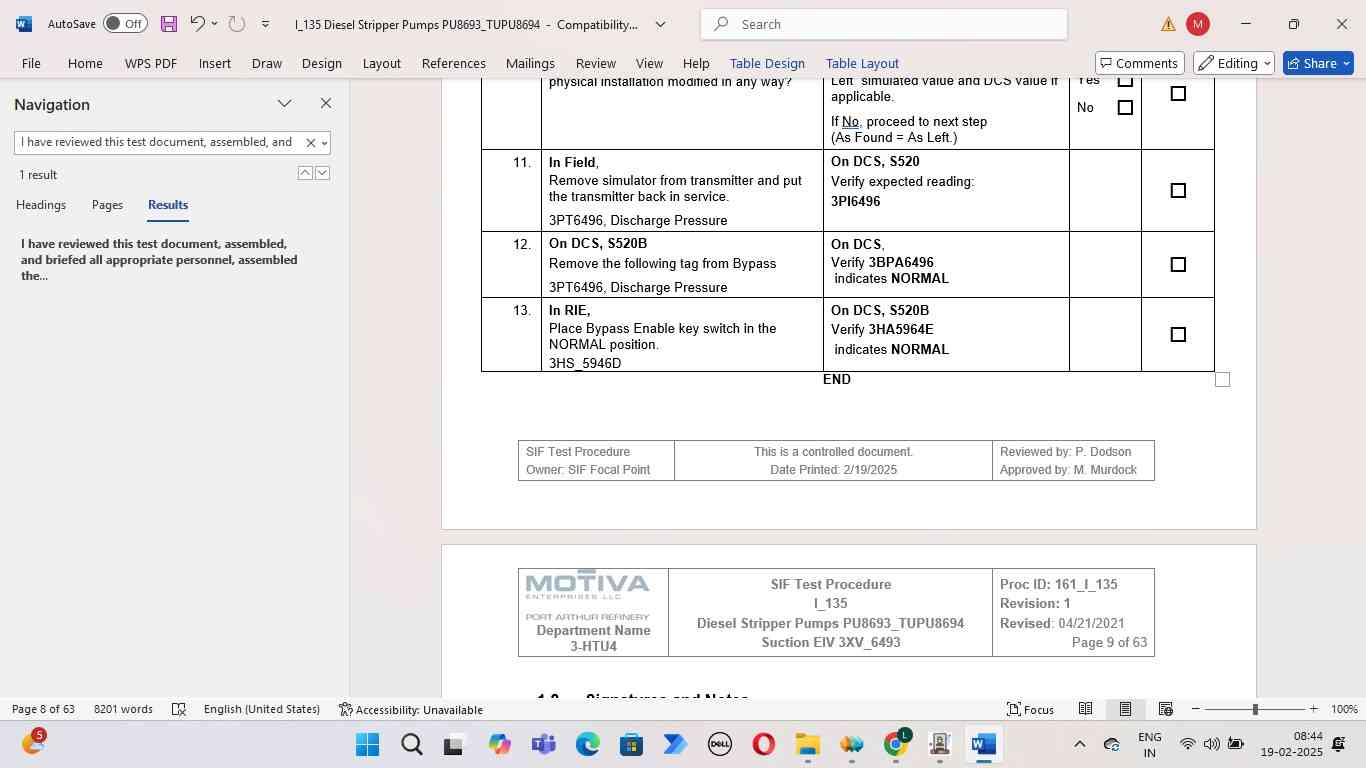1366x768 pixels.
Task: Click the 8201 words count
Action: [x=123, y=709]
